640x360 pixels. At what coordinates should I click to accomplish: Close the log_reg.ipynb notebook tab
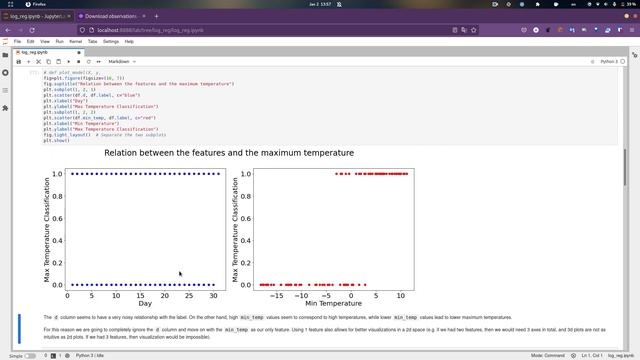(x=79, y=53)
